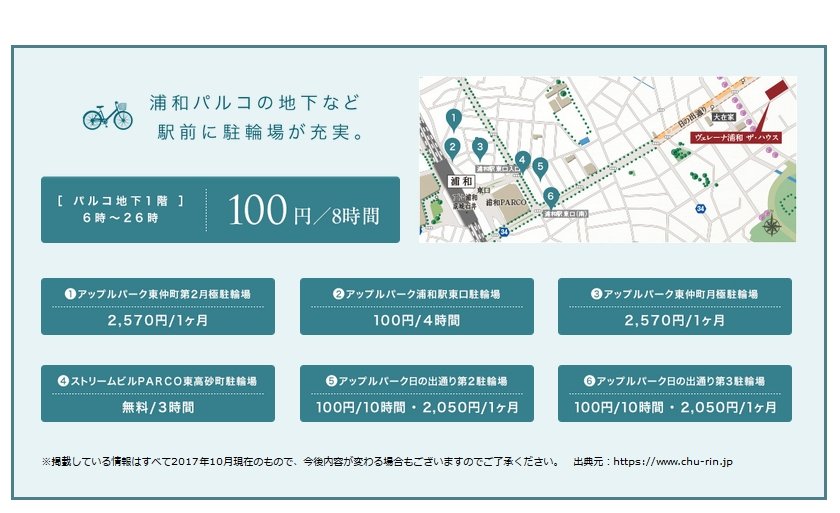Click the bicycle icon beside the heading

108,115
